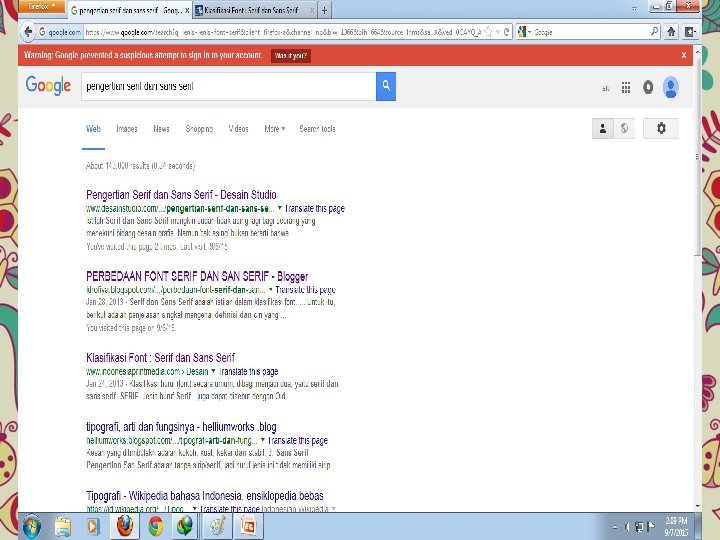
Task: Expand dropdown arrow beside desainstudio URL
Action: [x=280, y=208]
